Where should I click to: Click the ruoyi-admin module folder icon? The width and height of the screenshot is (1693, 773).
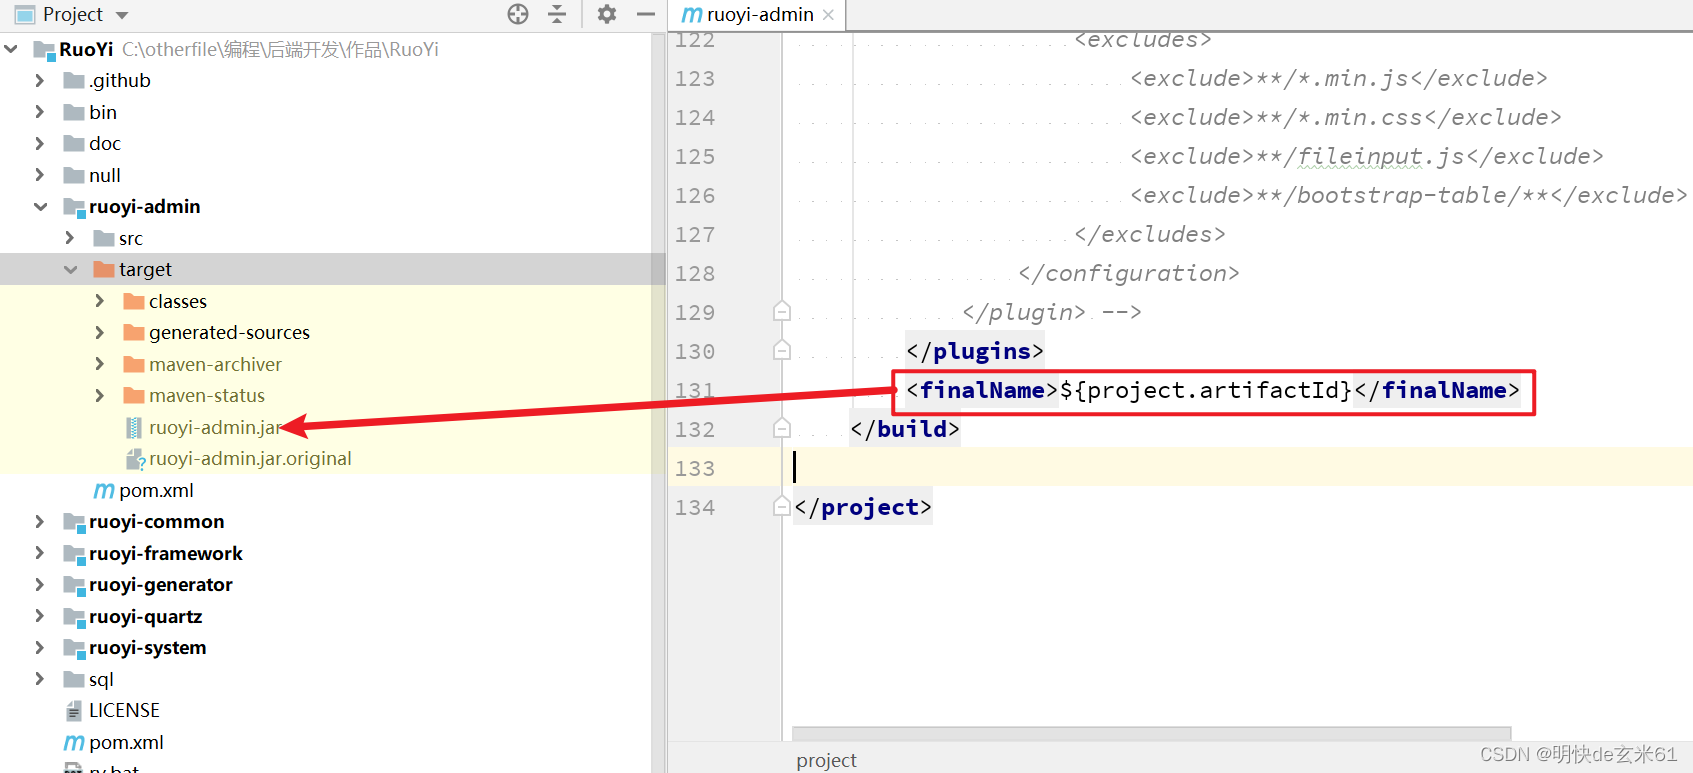pos(74,207)
